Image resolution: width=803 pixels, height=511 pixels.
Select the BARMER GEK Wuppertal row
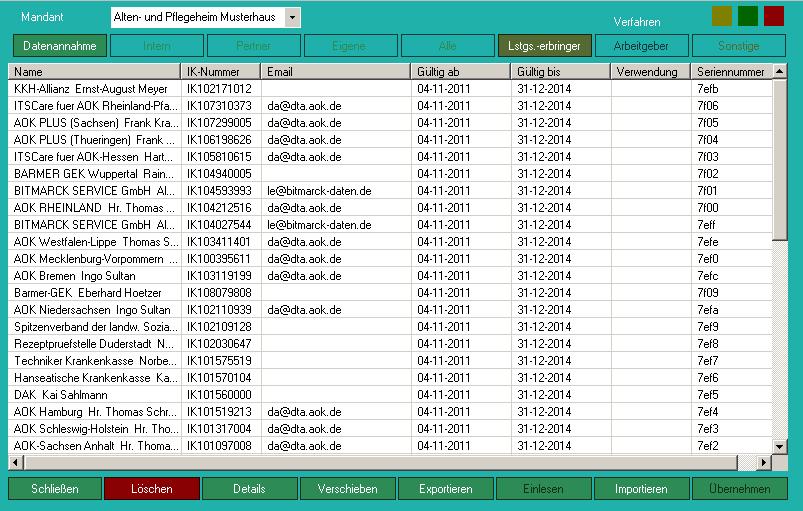click(x=390, y=174)
